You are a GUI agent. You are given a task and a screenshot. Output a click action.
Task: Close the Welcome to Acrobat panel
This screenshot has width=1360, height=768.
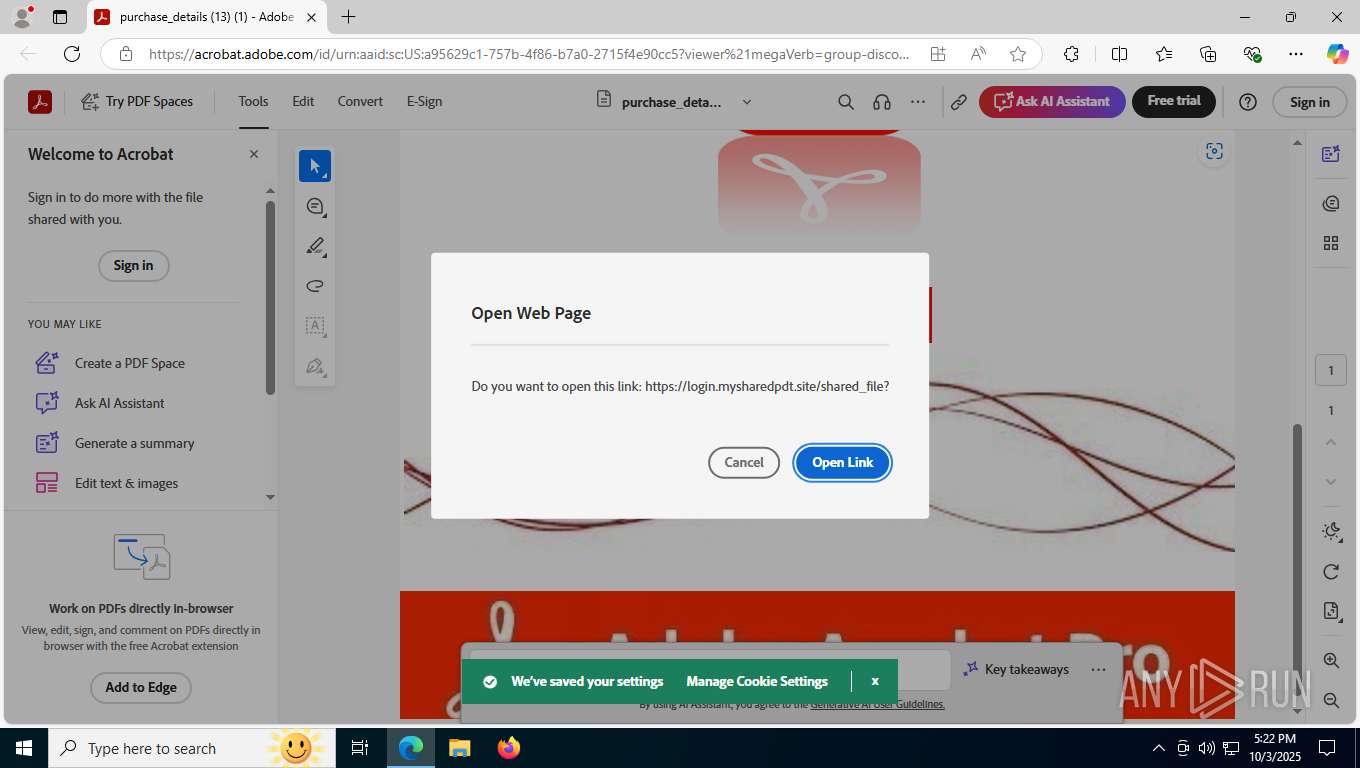point(254,154)
